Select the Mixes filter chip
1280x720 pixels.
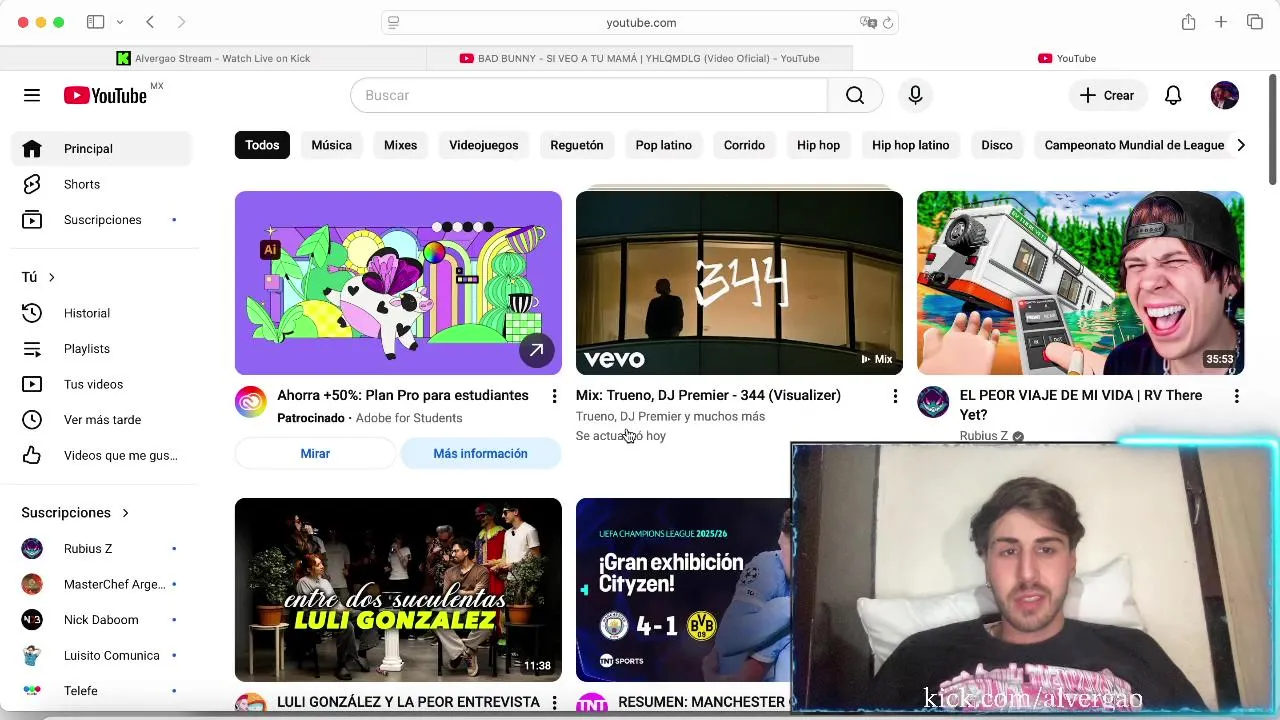(400, 145)
